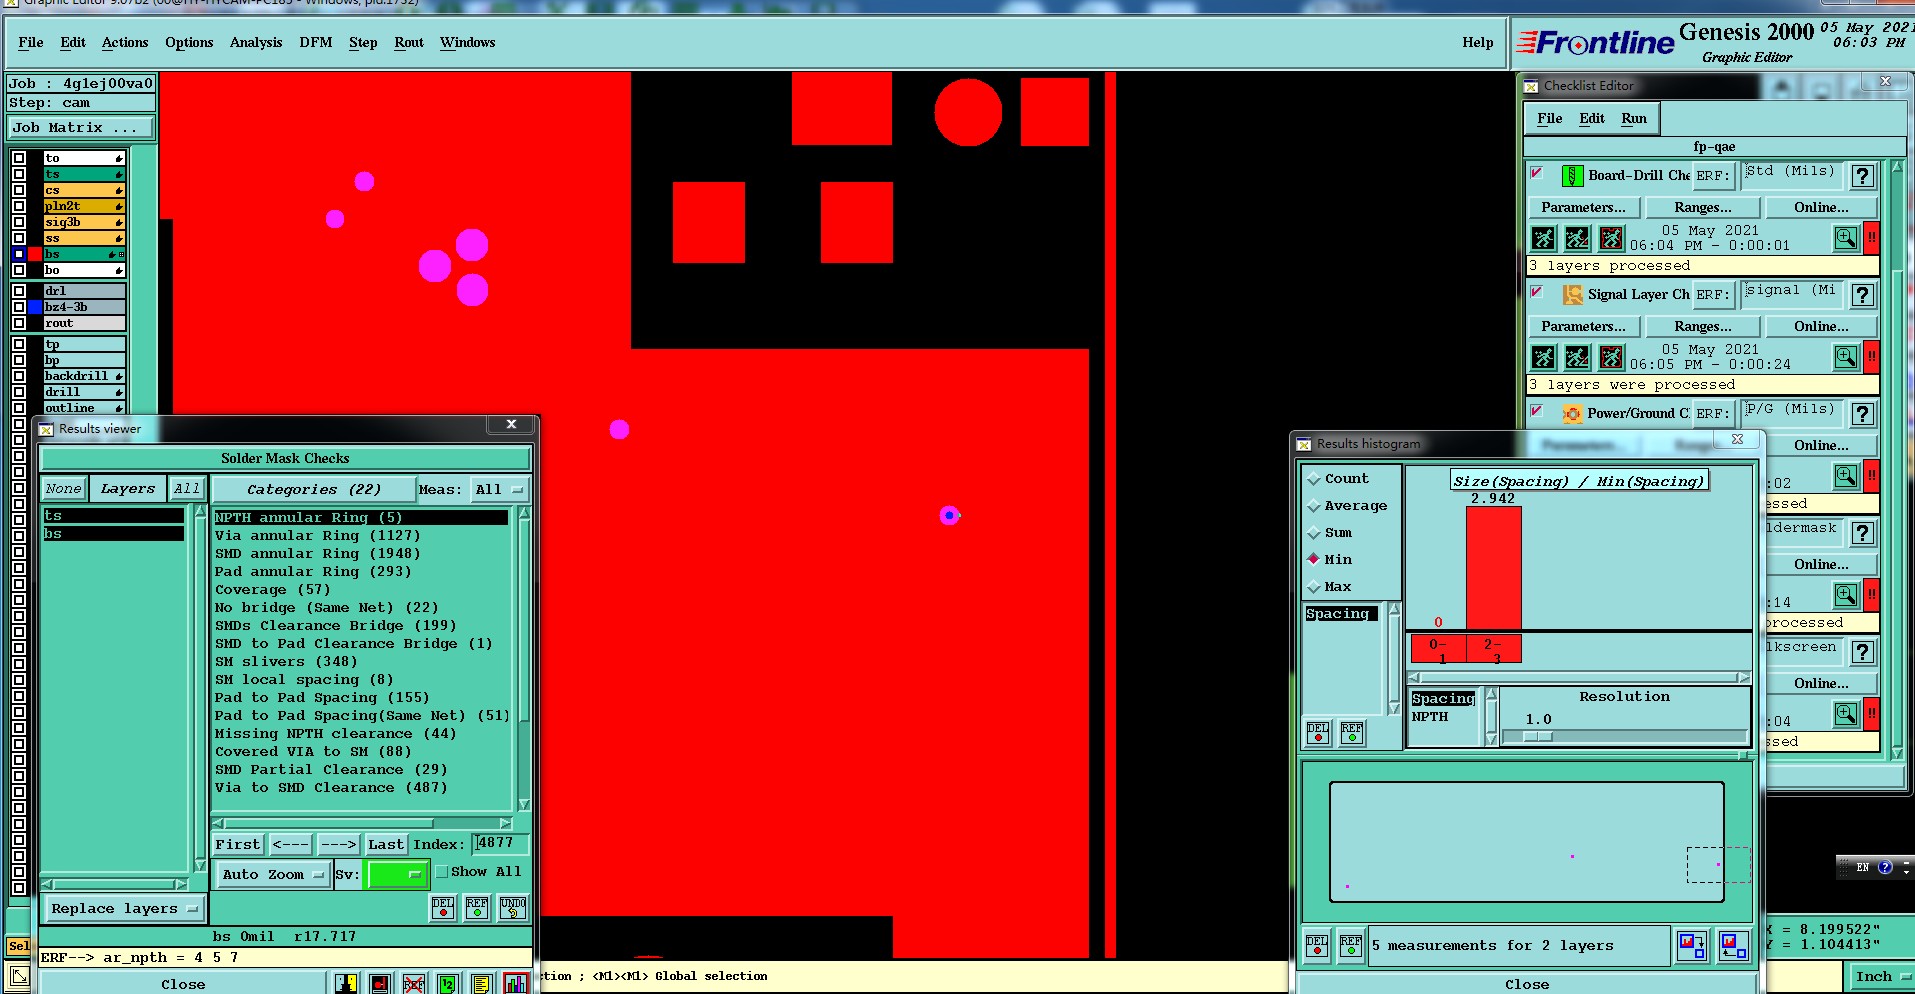This screenshot has height=994, width=1915.
Task: Click red-outlined run icon in Board-Drill row
Action: pos(1611,238)
